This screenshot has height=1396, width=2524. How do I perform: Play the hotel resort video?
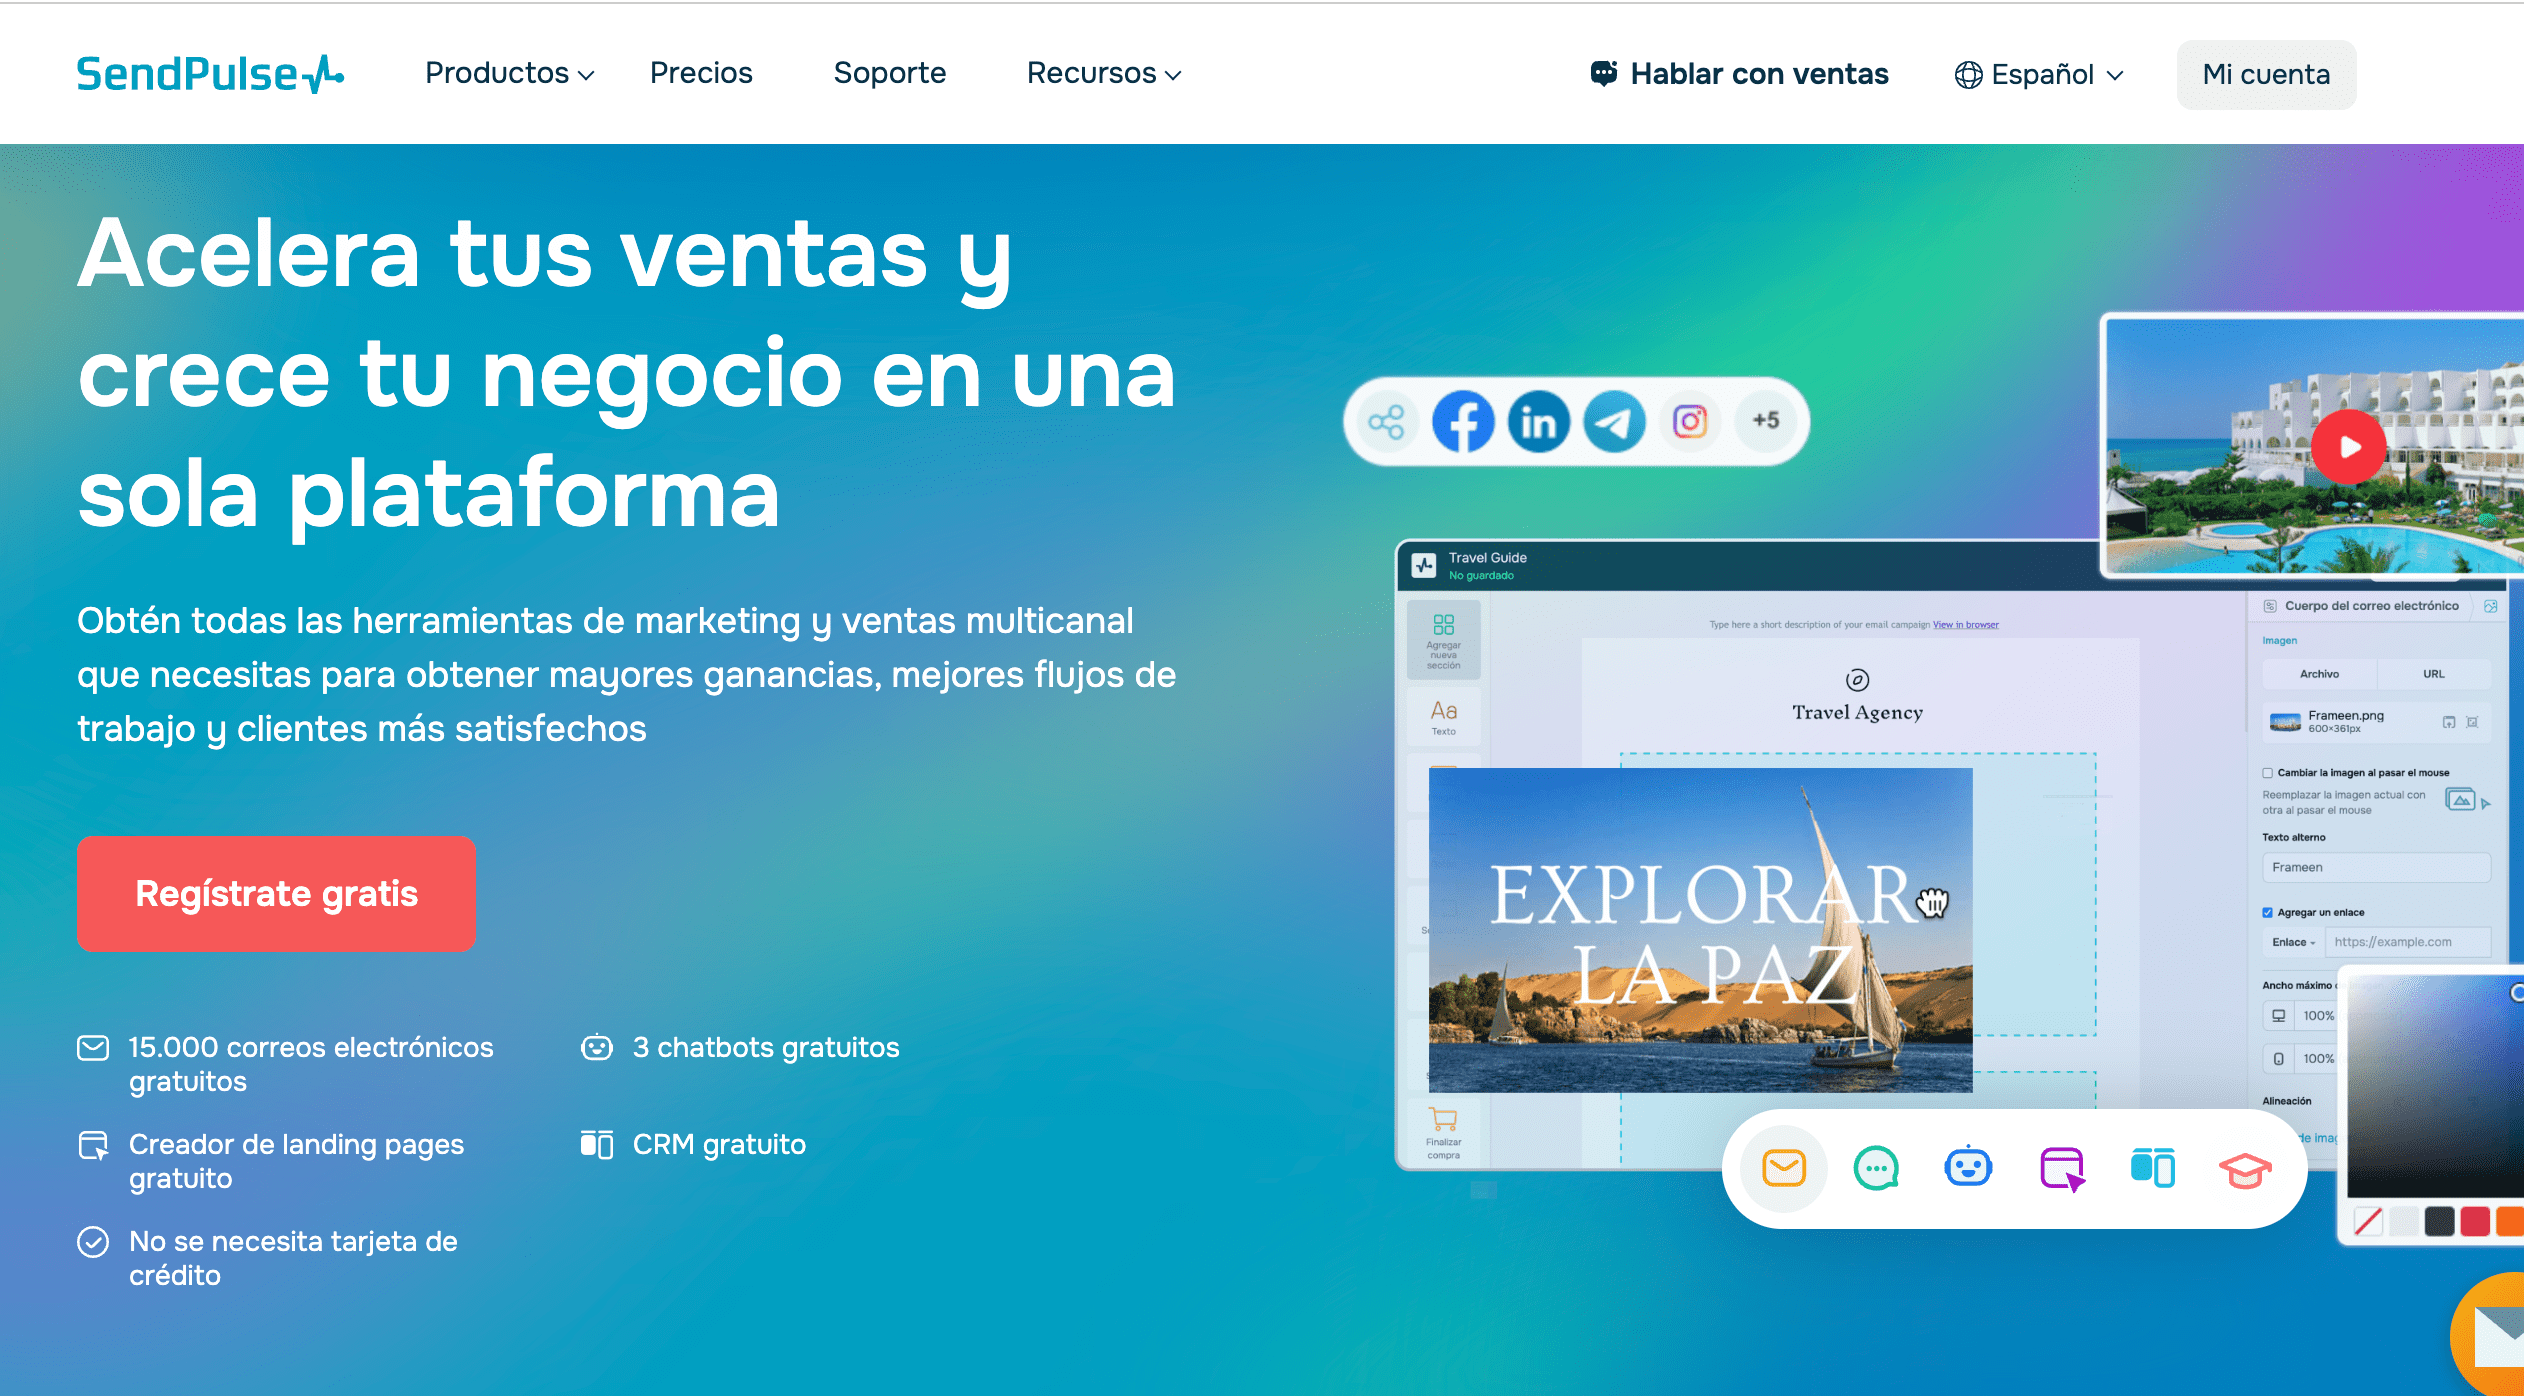(2349, 447)
